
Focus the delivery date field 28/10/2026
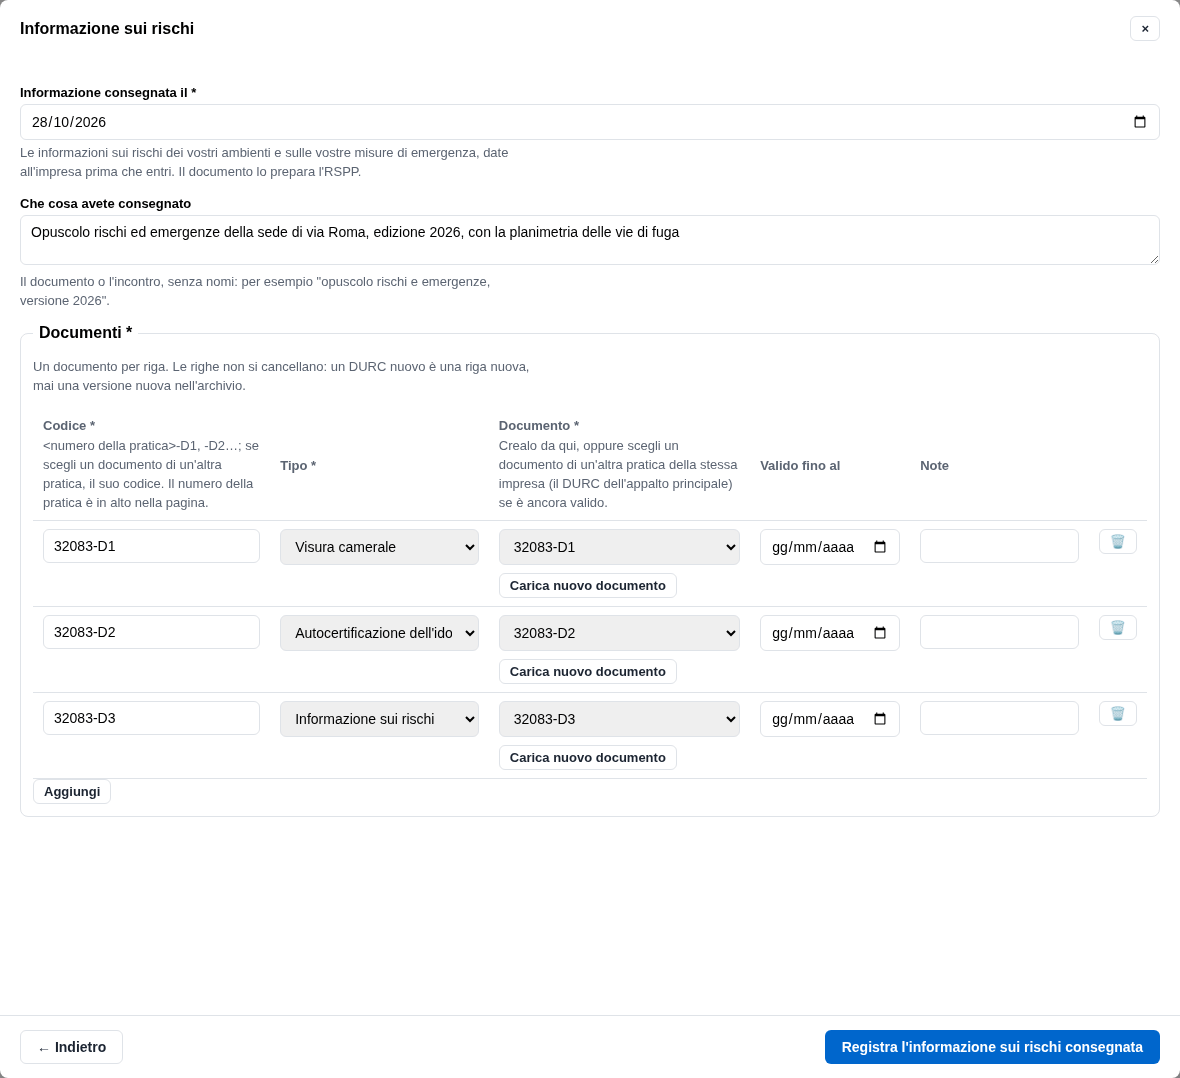[x=589, y=122]
